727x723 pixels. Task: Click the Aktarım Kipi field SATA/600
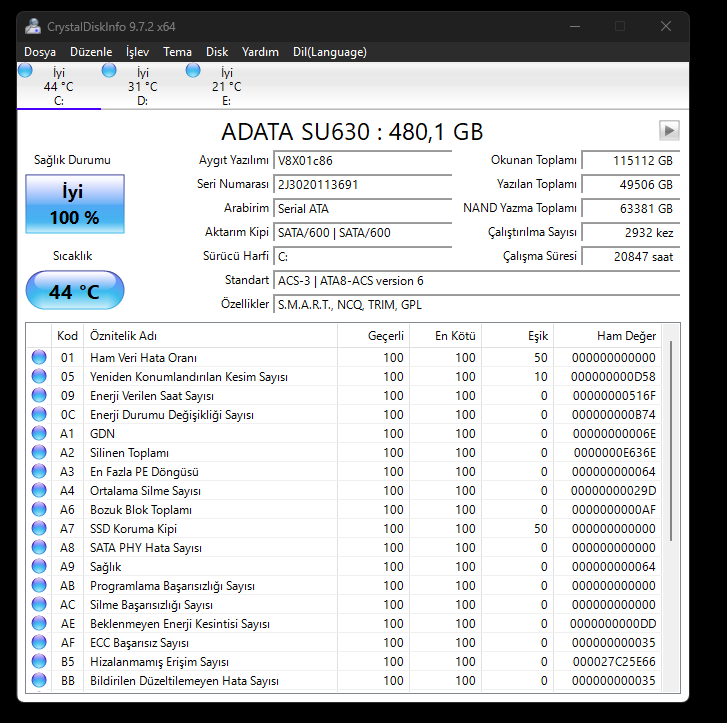(362, 233)
